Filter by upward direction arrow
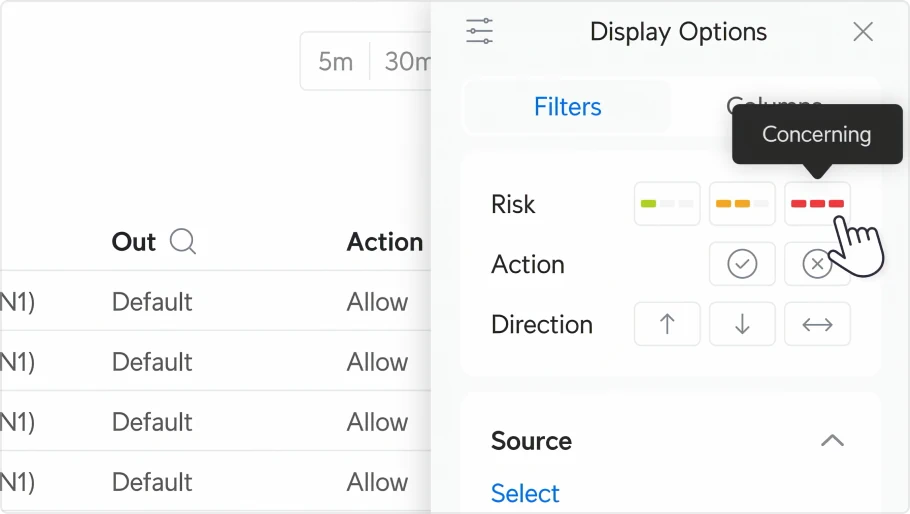This screenshot has height=514, width=910. tap(667, 324)
